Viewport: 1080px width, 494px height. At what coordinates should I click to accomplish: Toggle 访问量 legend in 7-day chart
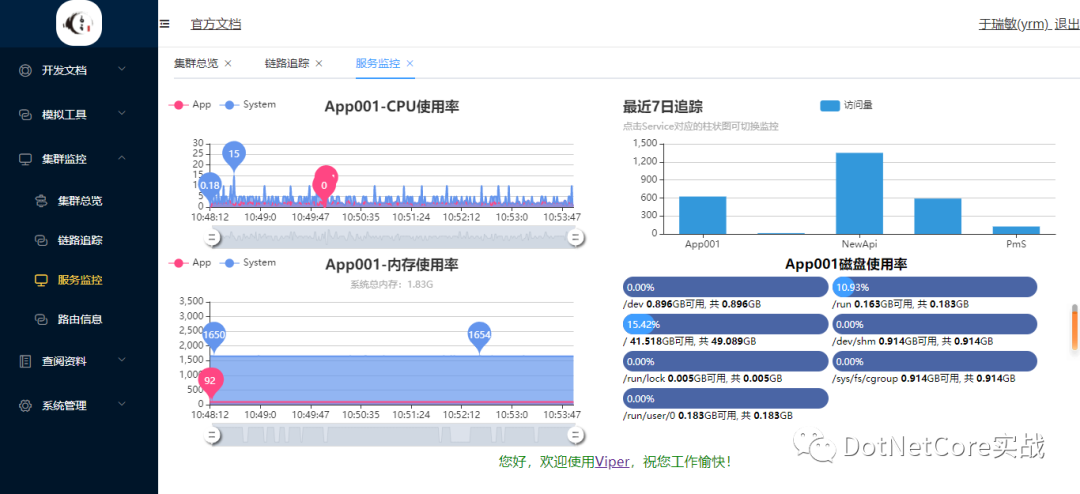pos(847,105)
